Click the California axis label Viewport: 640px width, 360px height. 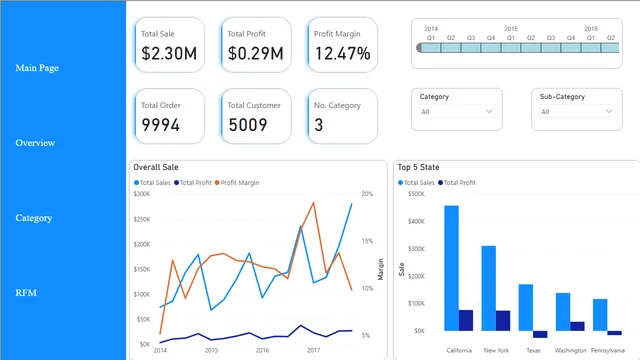coord(459,350)
